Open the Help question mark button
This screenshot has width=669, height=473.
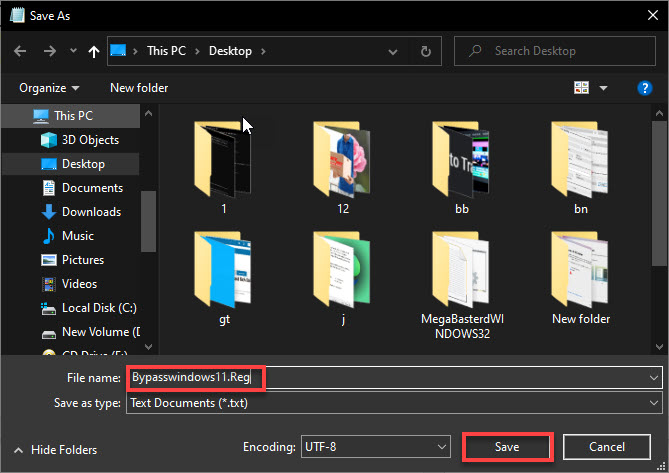coord(645,88)
